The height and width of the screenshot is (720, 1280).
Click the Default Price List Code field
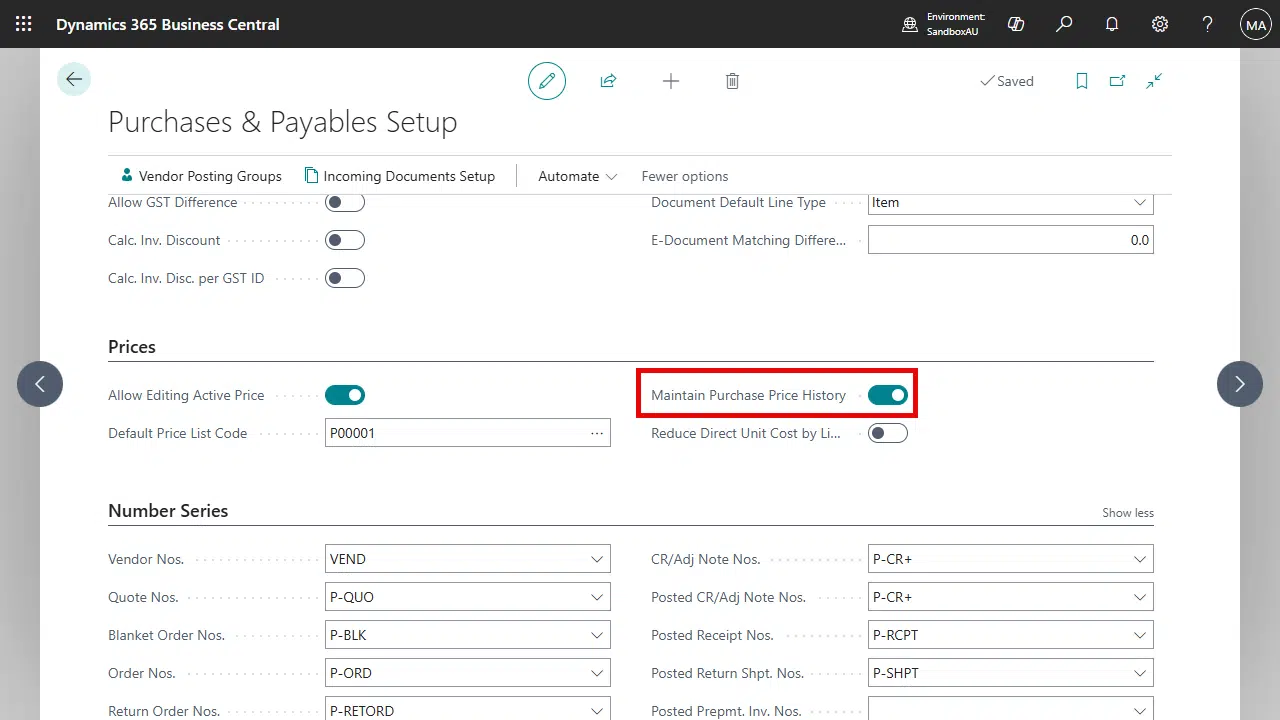click(455, 433)
